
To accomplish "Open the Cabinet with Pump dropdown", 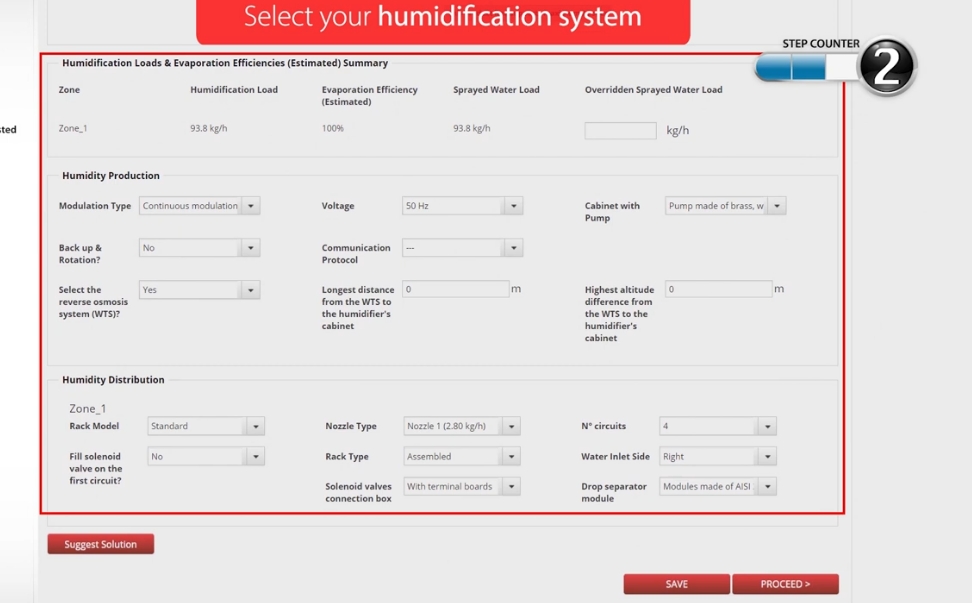I will pos(725,206).
